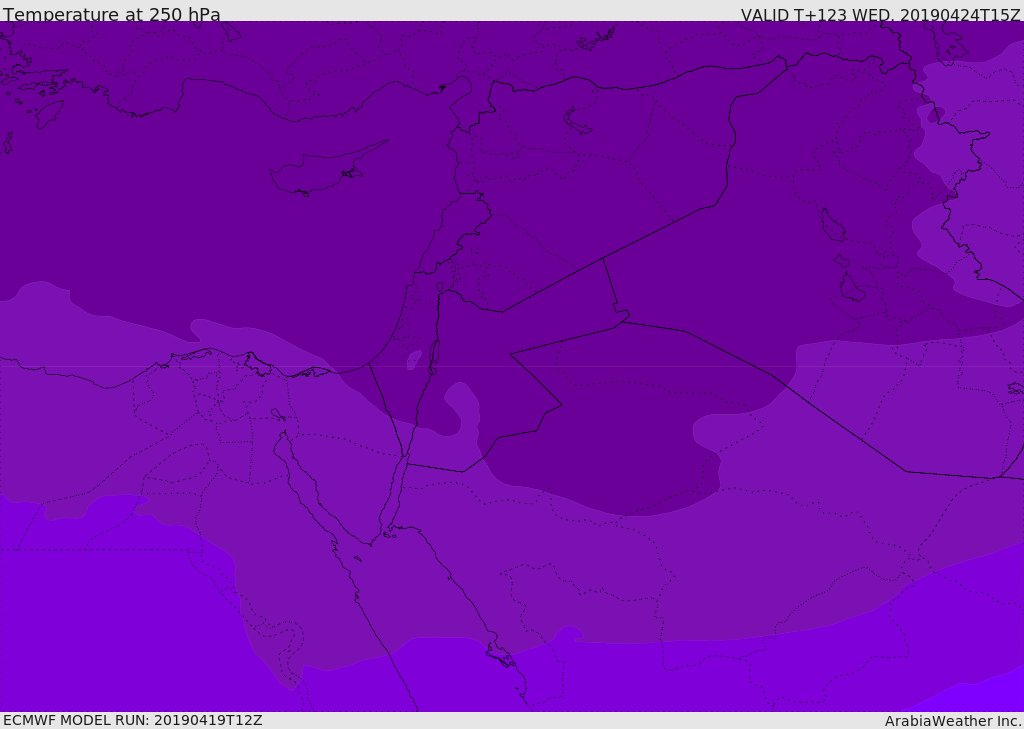
Task: Click the VALID T+123 timestamp text
Action: [880, 14]
